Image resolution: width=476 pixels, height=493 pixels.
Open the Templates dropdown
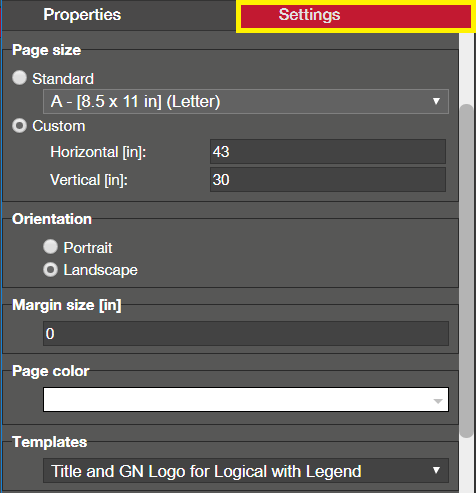pyautogui.click(x=246, y=471)
